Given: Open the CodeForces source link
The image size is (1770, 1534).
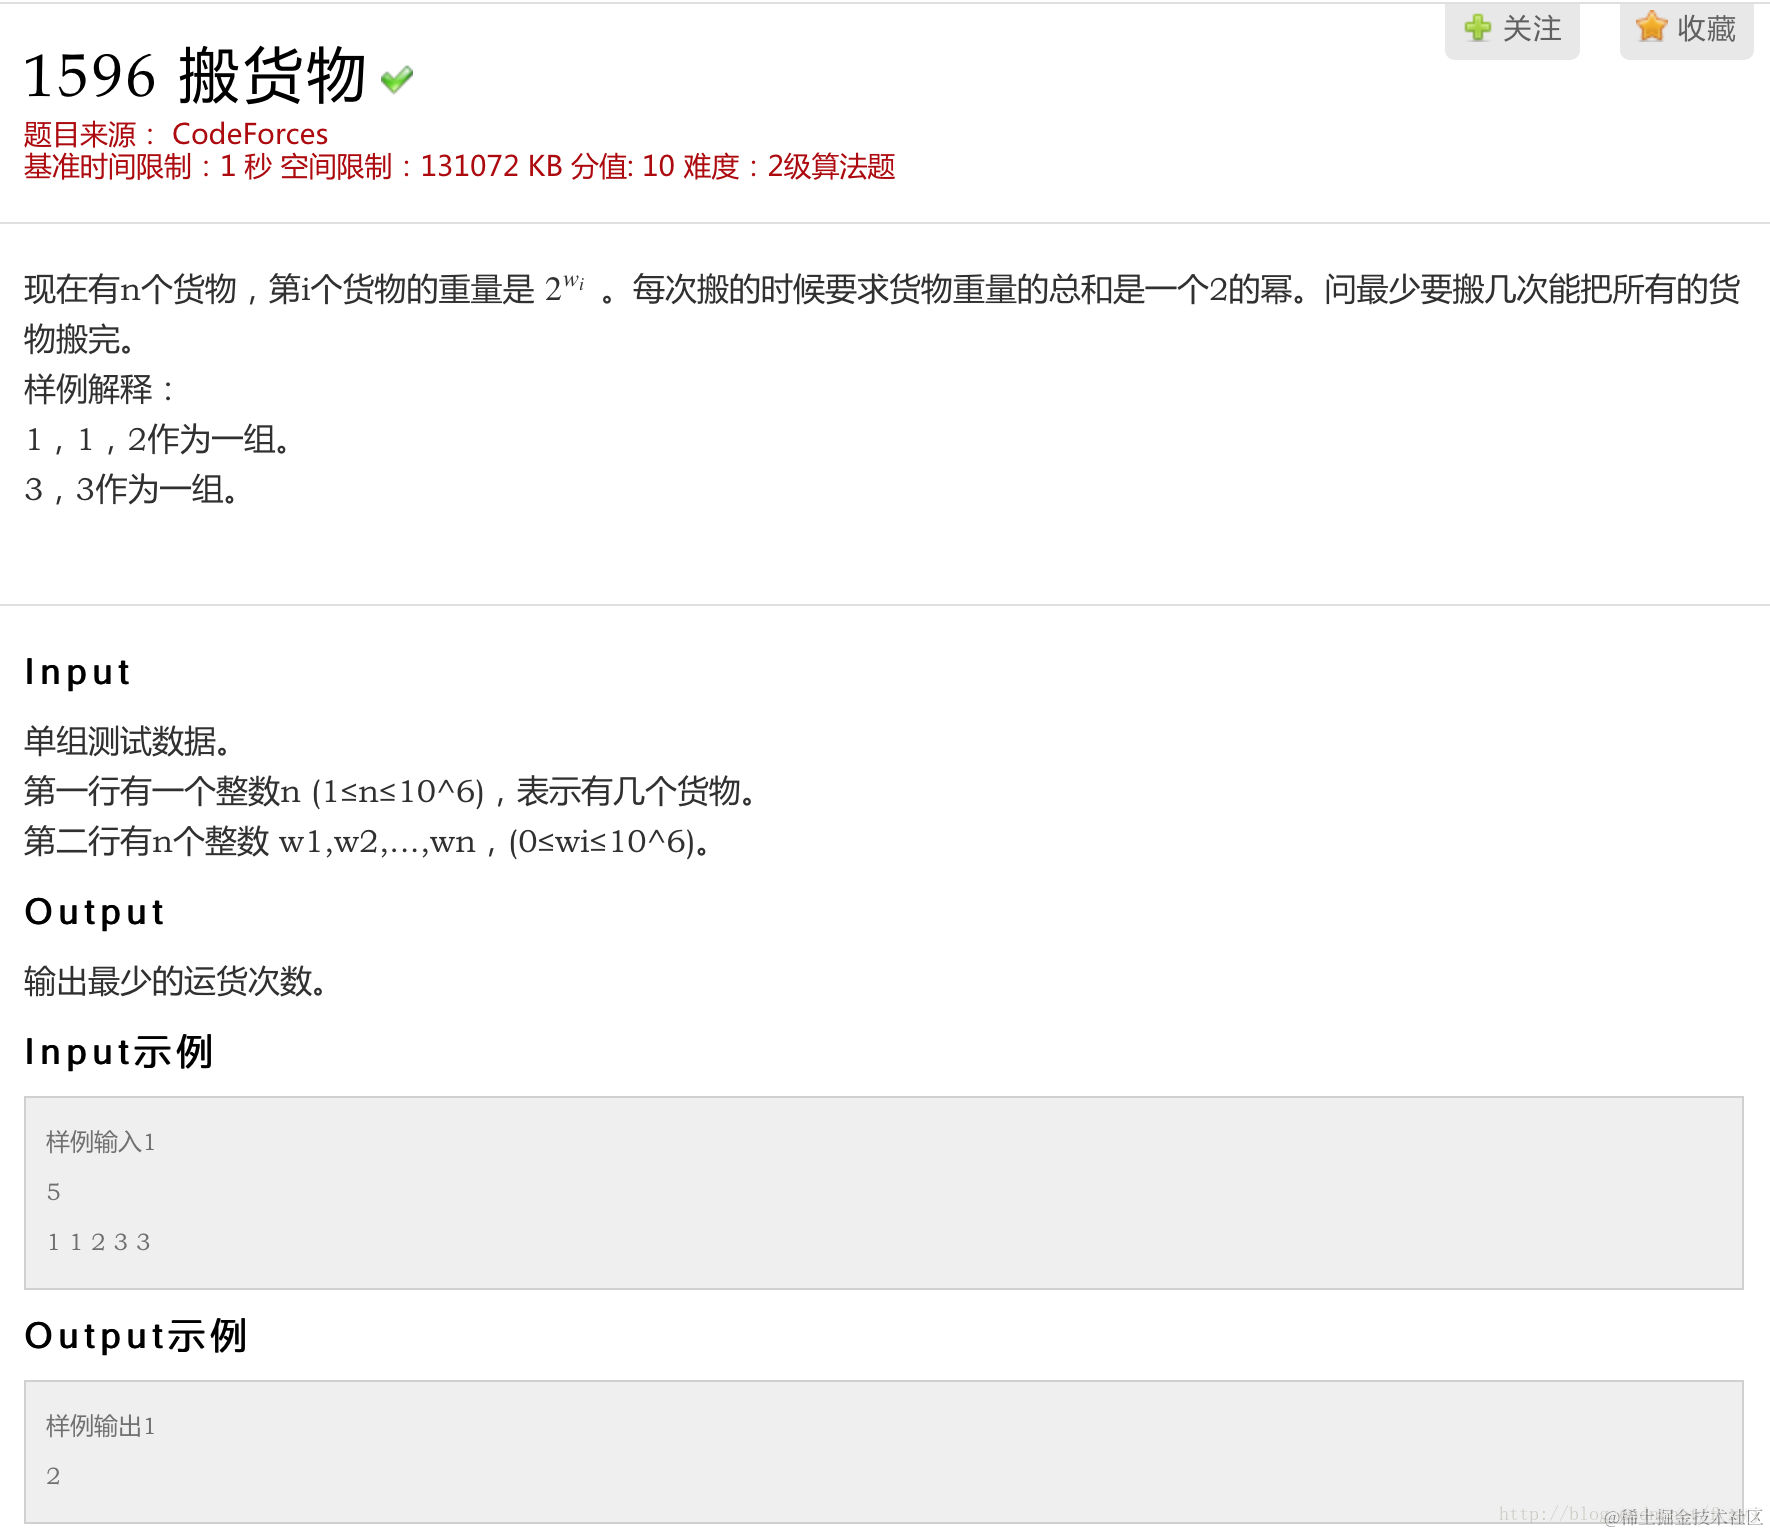Looking at the screenshot, I should pyautogui.click(x=250, y=134).
